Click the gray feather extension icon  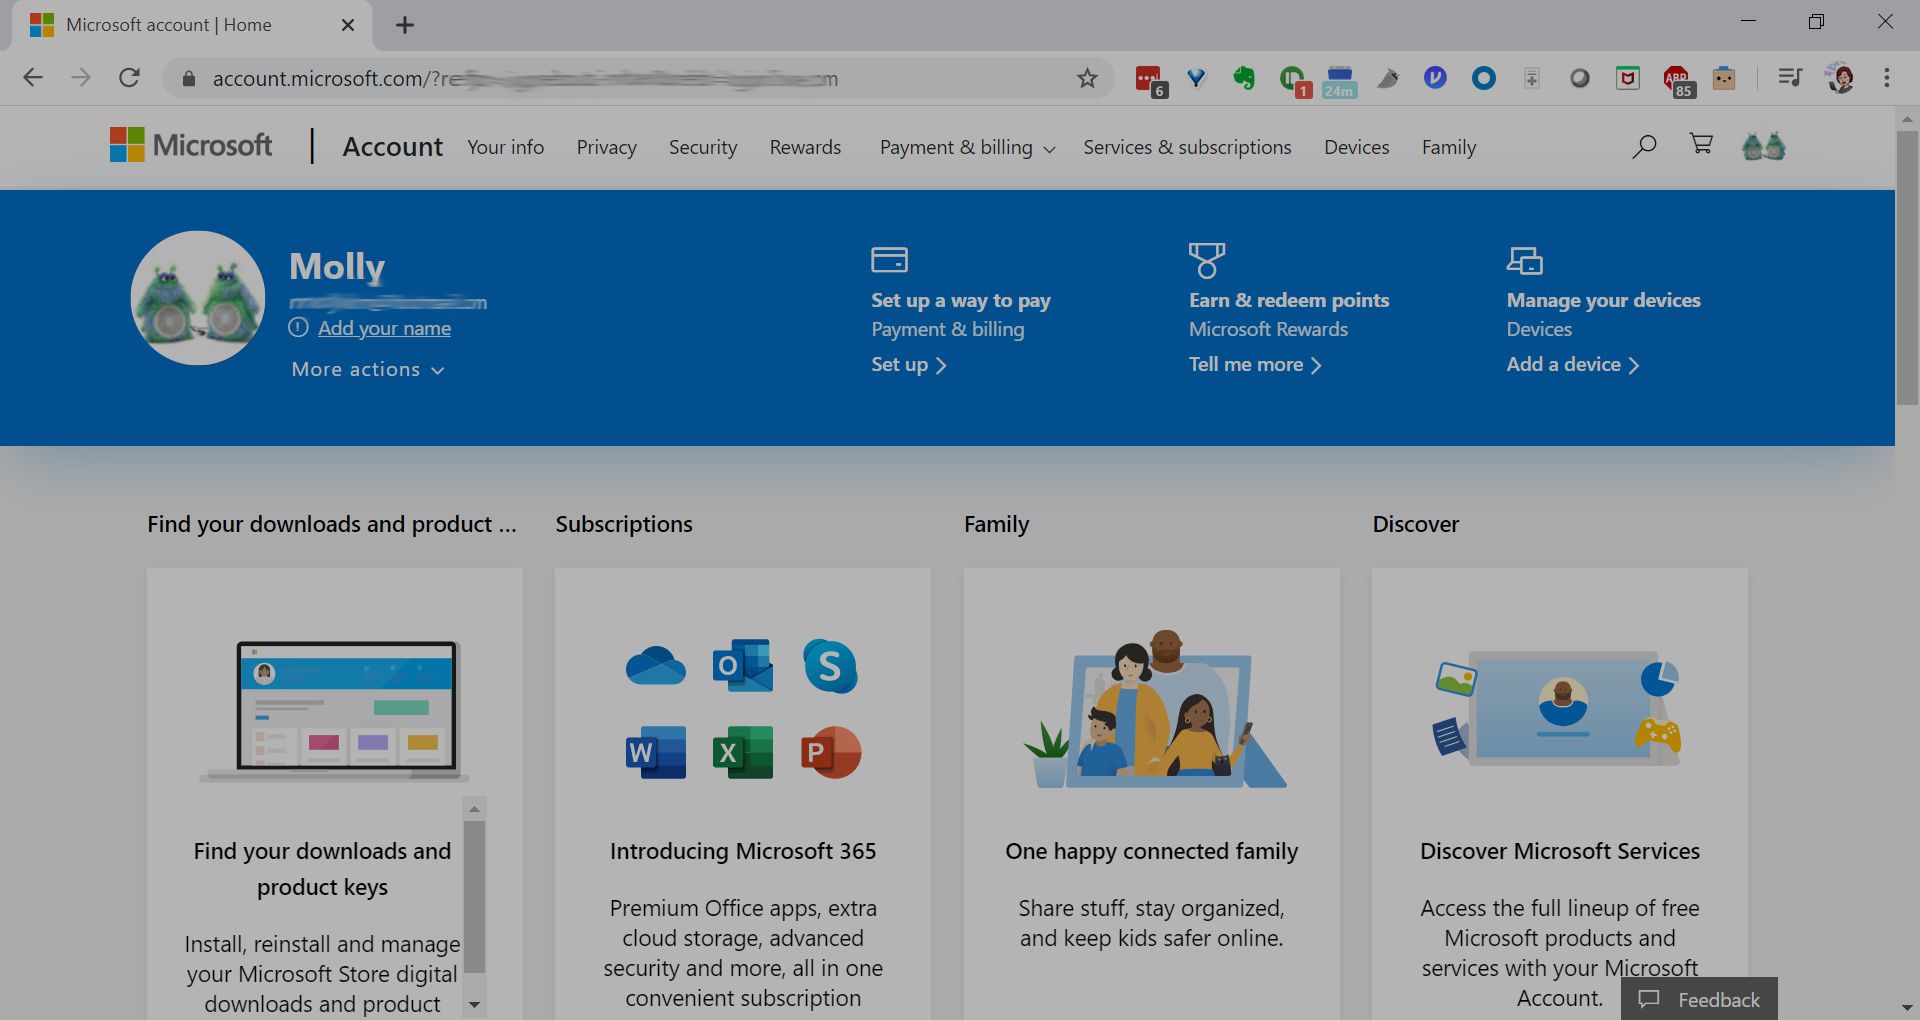[x=1388, y=78]
